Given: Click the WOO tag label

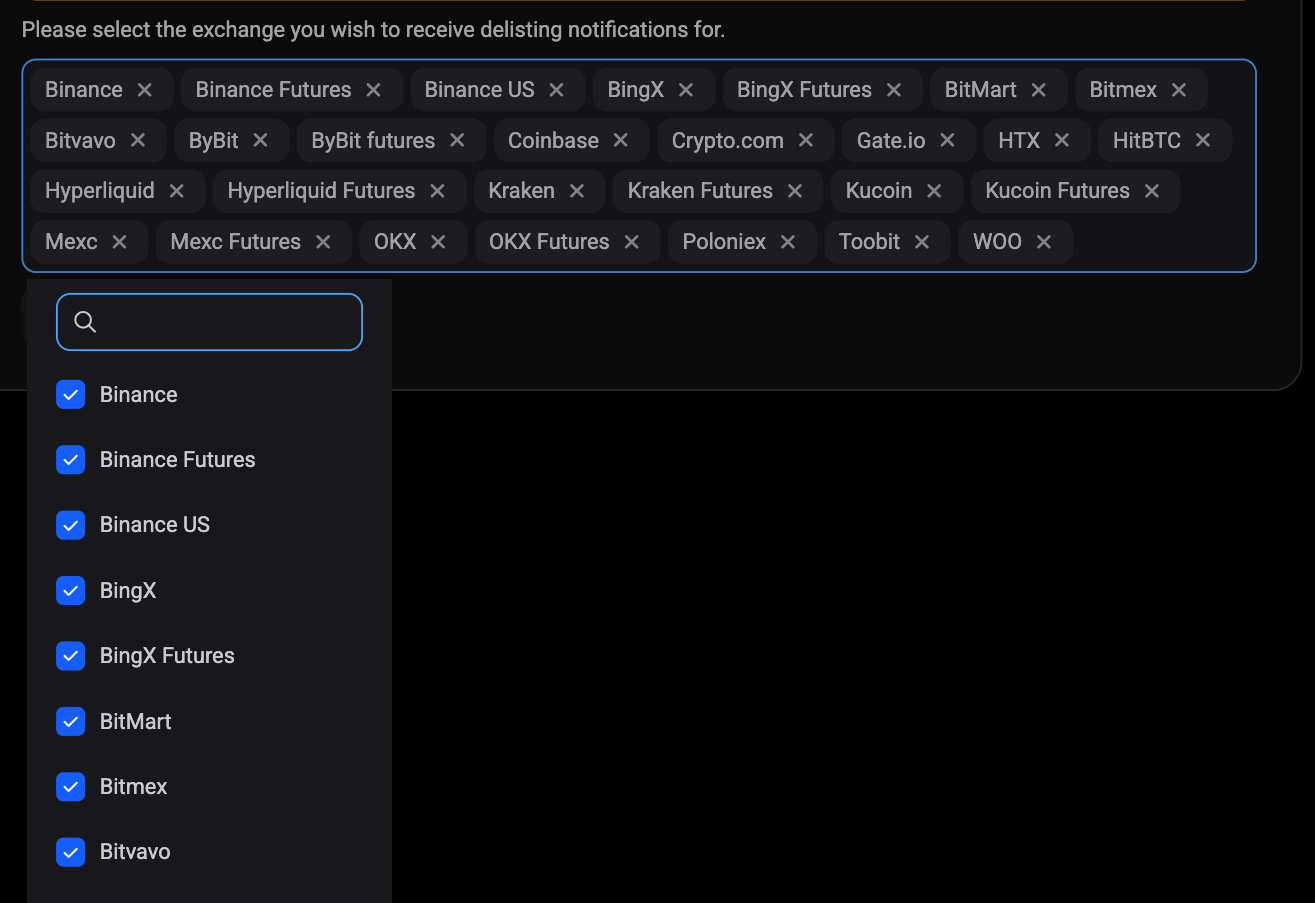Looking at the screenshot, I should pos(997,242).
